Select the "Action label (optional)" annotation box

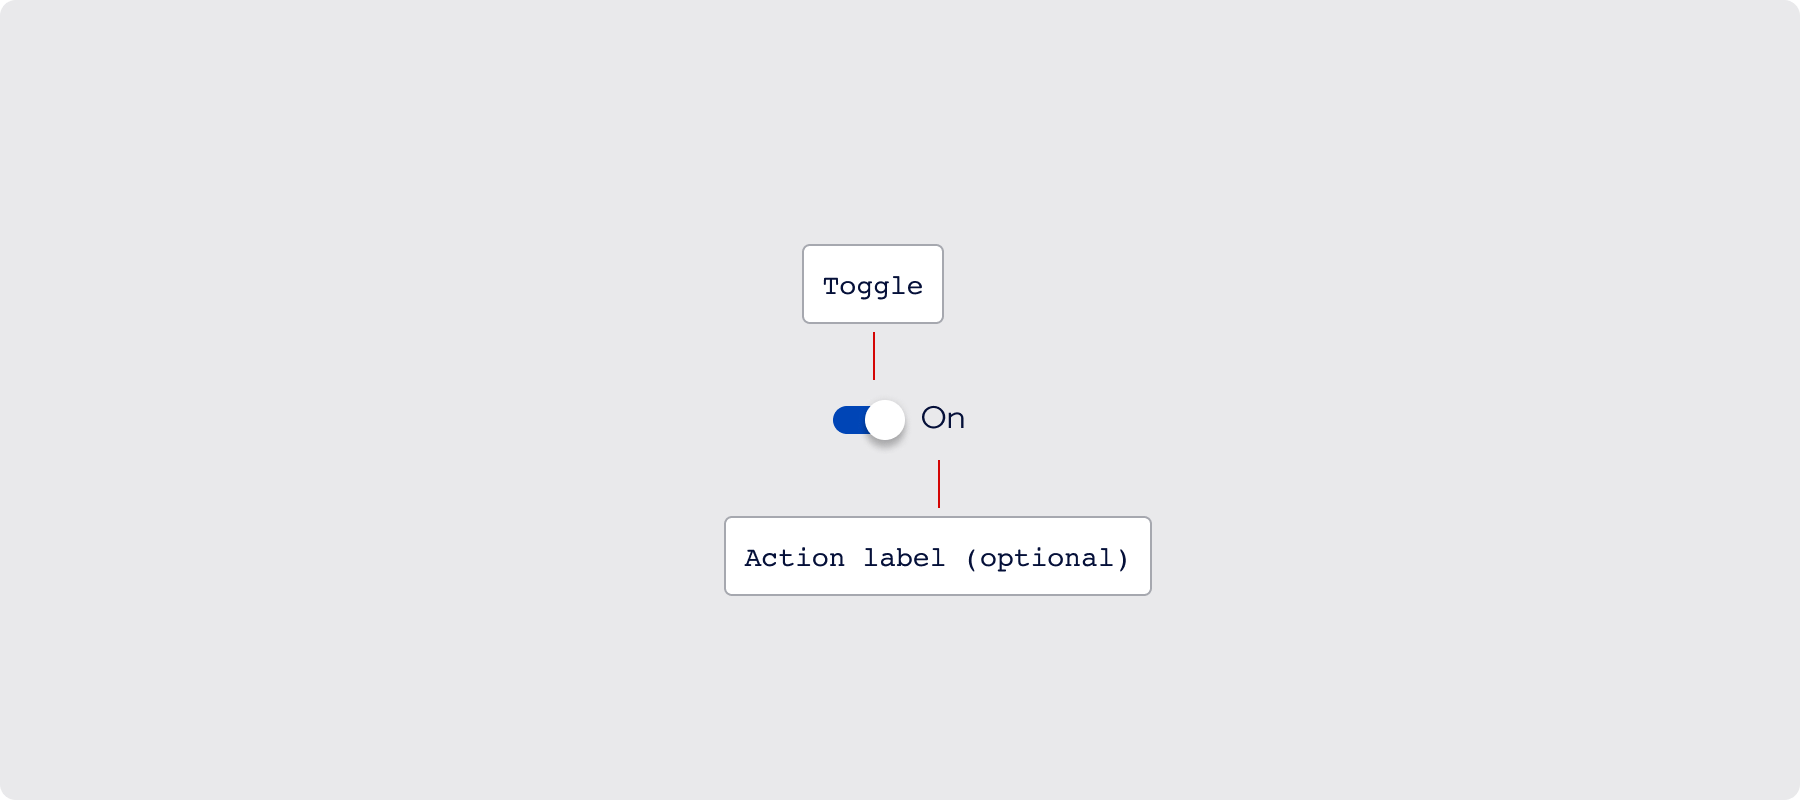pyautogui.click(x=937, y=556)
